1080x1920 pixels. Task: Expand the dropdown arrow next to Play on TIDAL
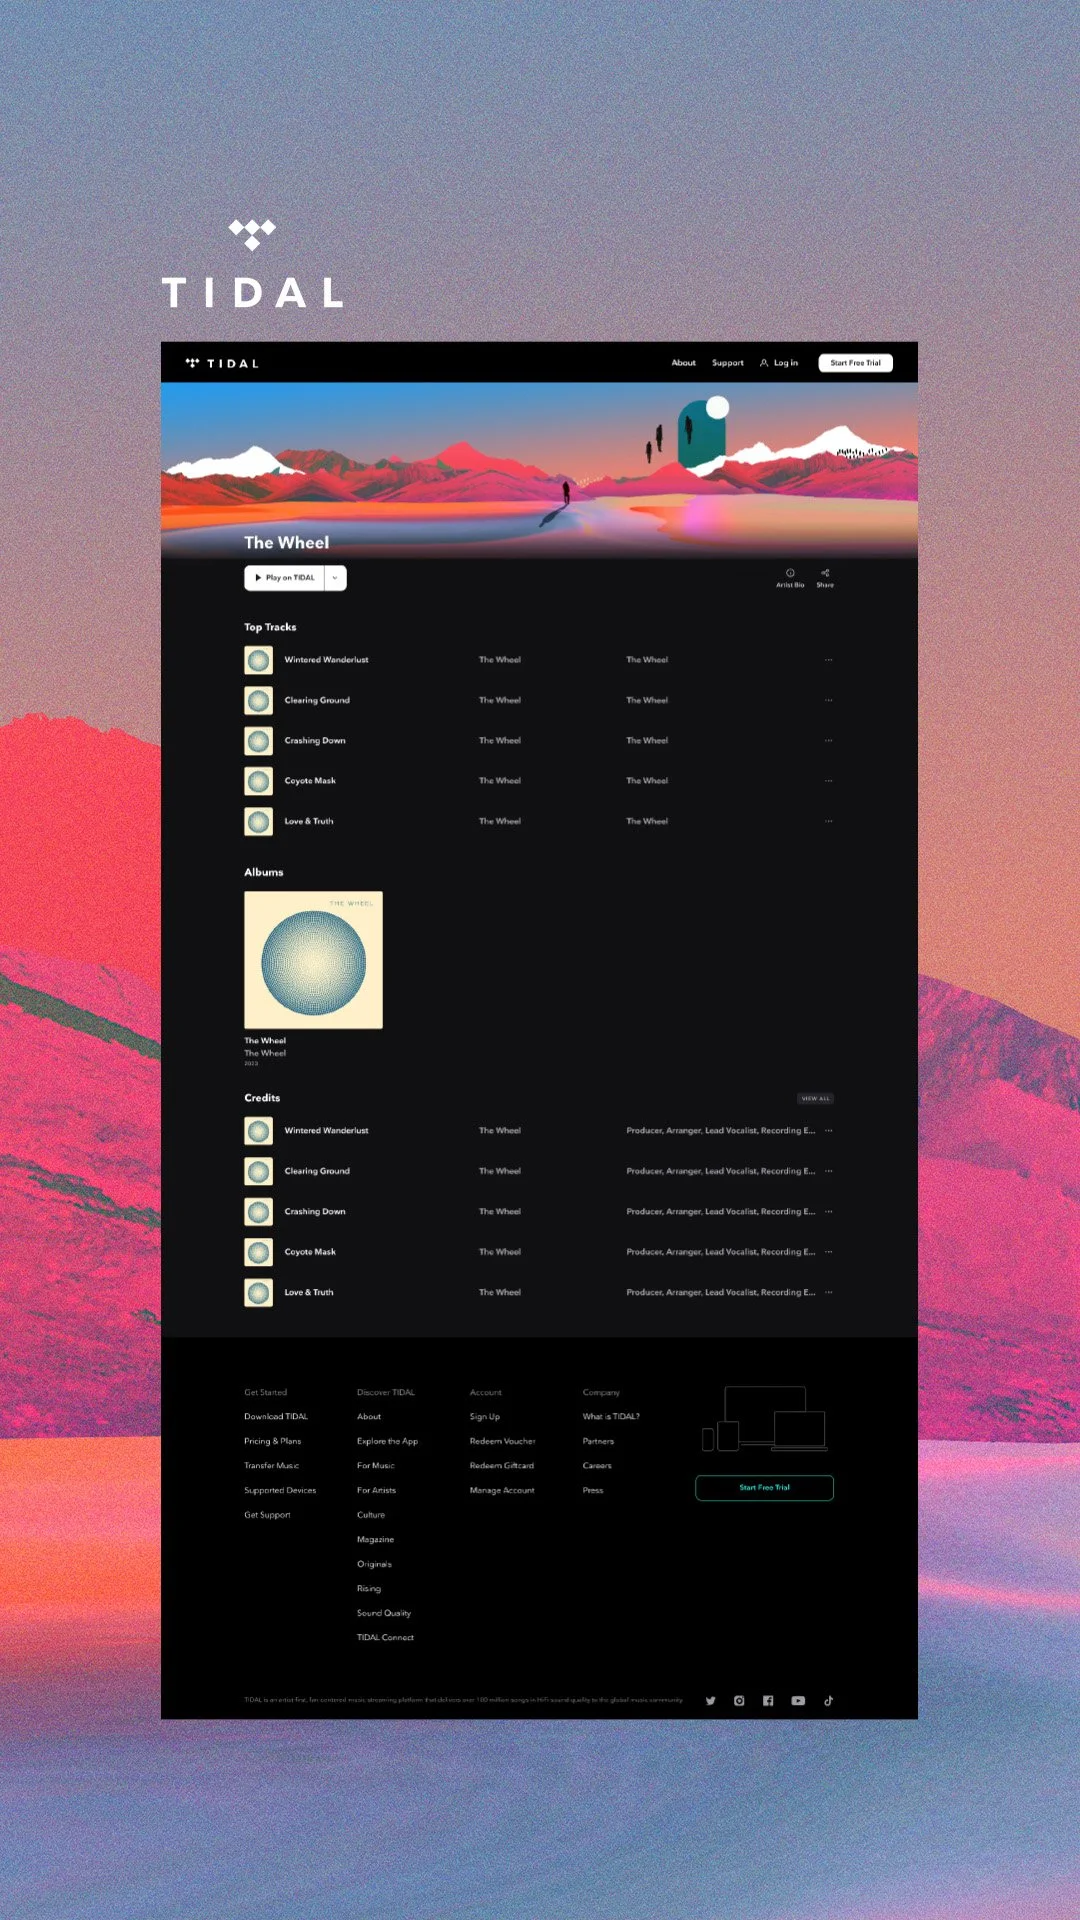(x=335, y=578)
